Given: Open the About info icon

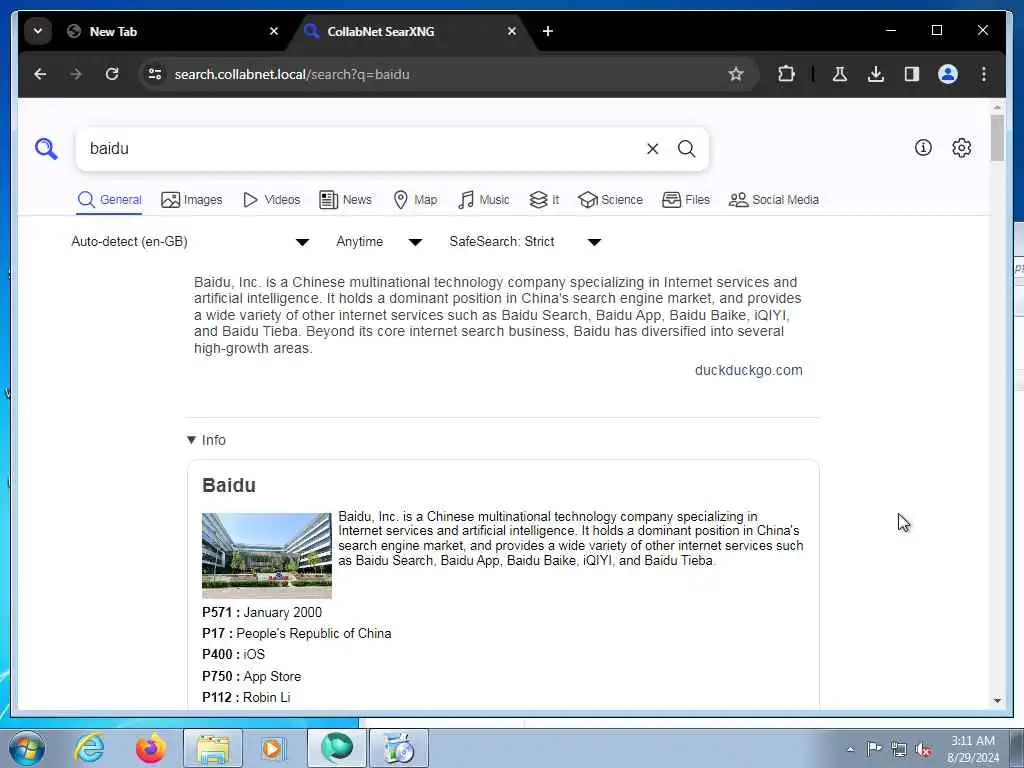Looking at the screenshot, I should [923, 148].
